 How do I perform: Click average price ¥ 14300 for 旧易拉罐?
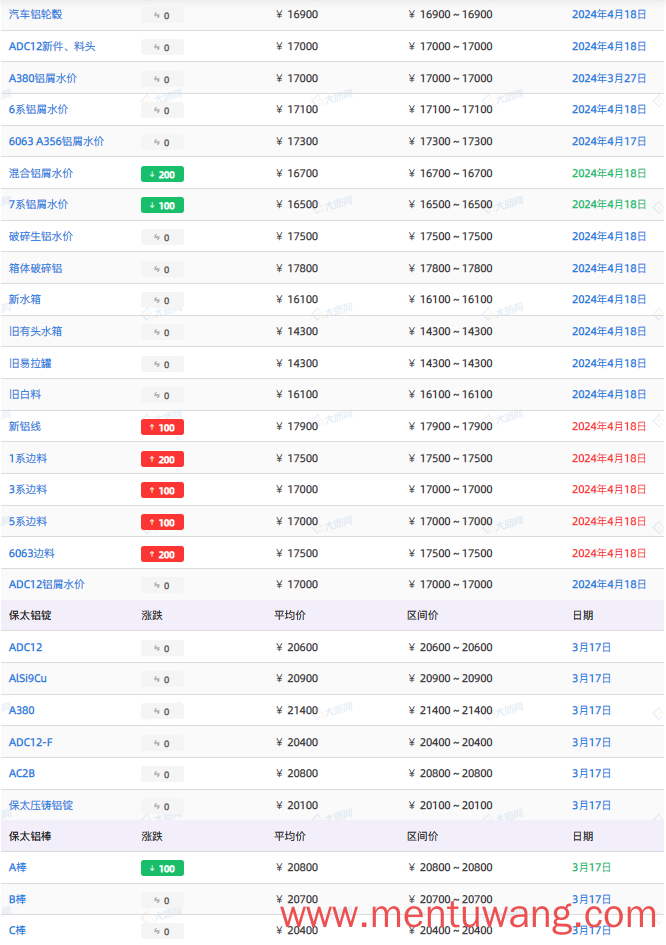click(297, 363)
